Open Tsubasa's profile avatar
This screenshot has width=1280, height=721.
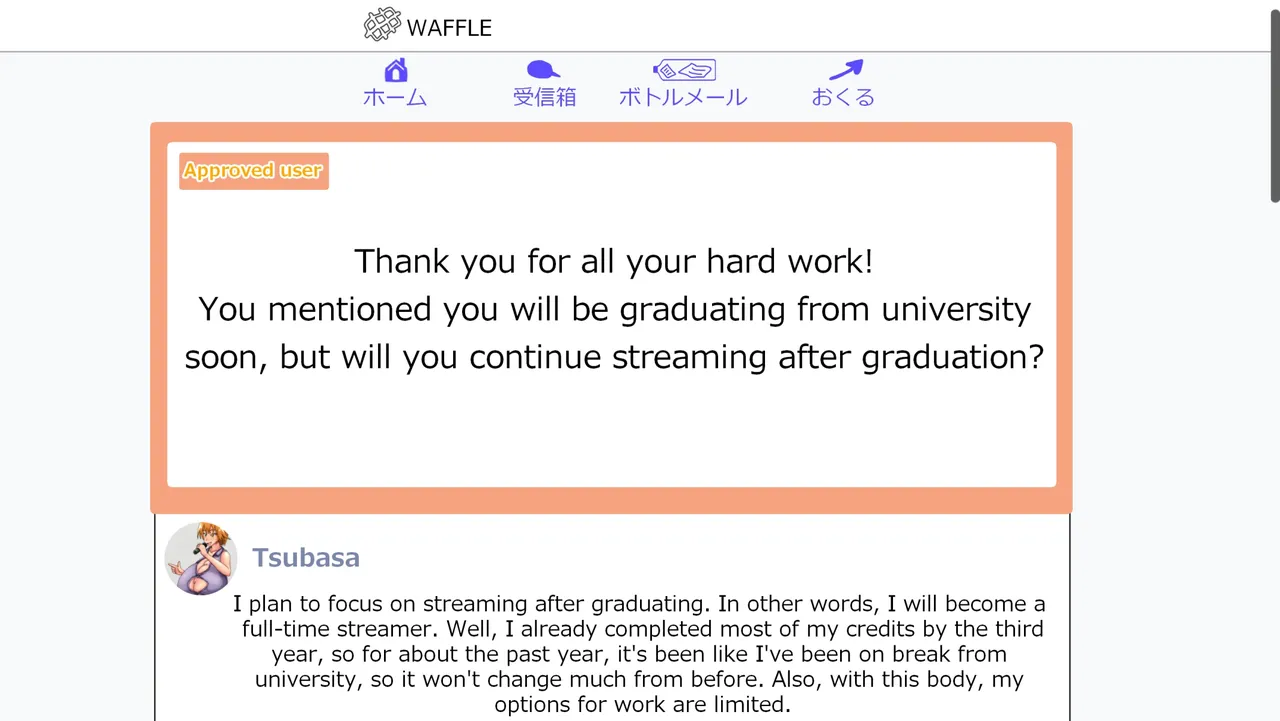(x=201, y=558)
